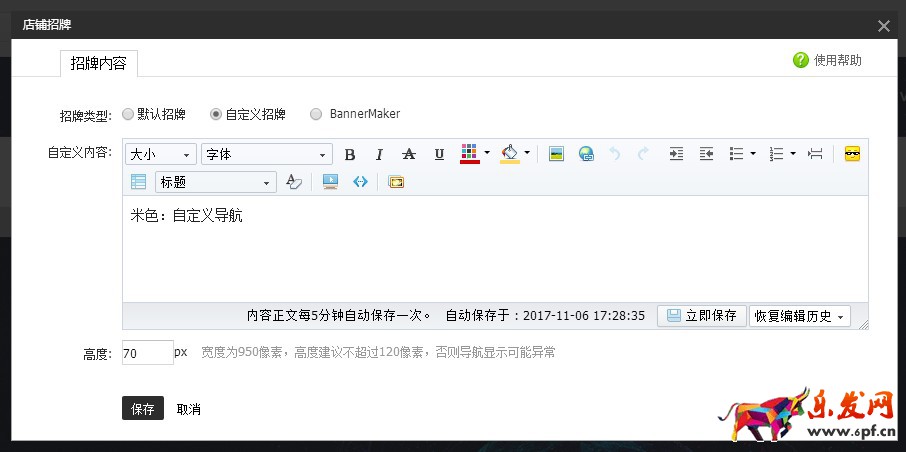The height and width of the screenshot is (452, 906).
Task: Click the redo arrow
Action: pos(643,154)
